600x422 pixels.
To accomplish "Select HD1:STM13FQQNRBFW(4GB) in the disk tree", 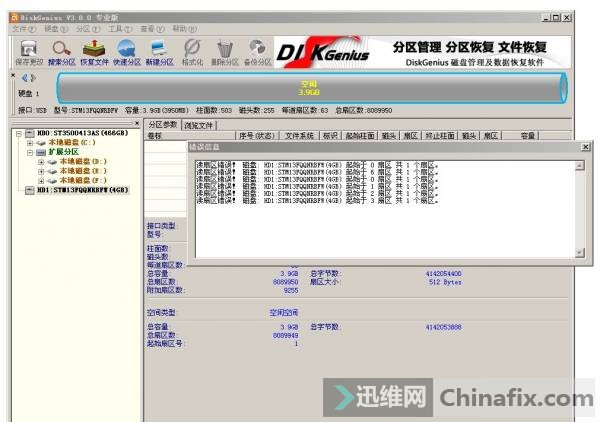I will point(83,190).
